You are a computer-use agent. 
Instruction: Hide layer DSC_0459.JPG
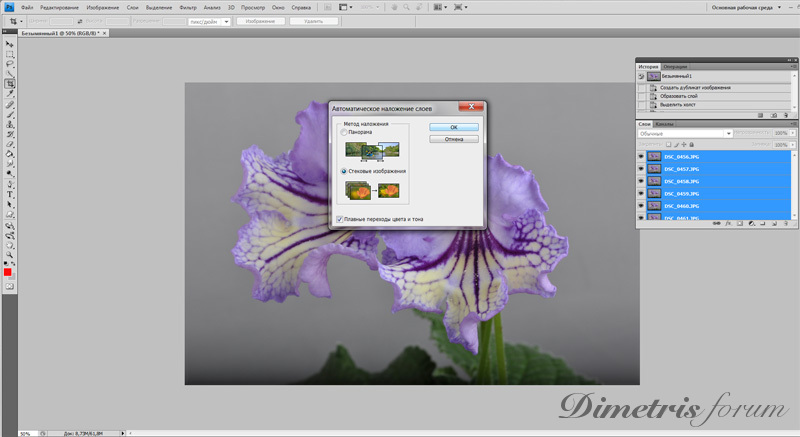point(641,193)
